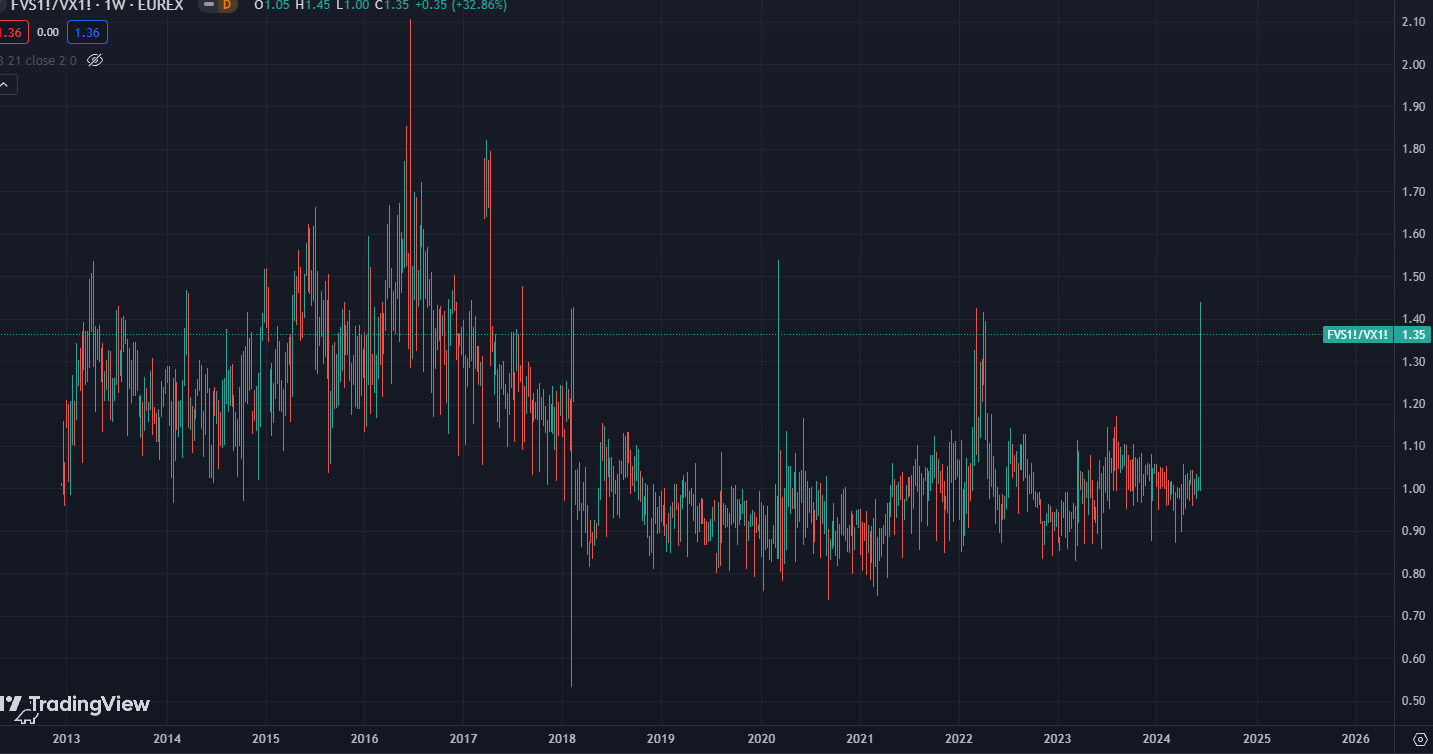Viewport: 1433px width, 754px height.
Task: Open the TradingView logo link
Action: [75, 705]
